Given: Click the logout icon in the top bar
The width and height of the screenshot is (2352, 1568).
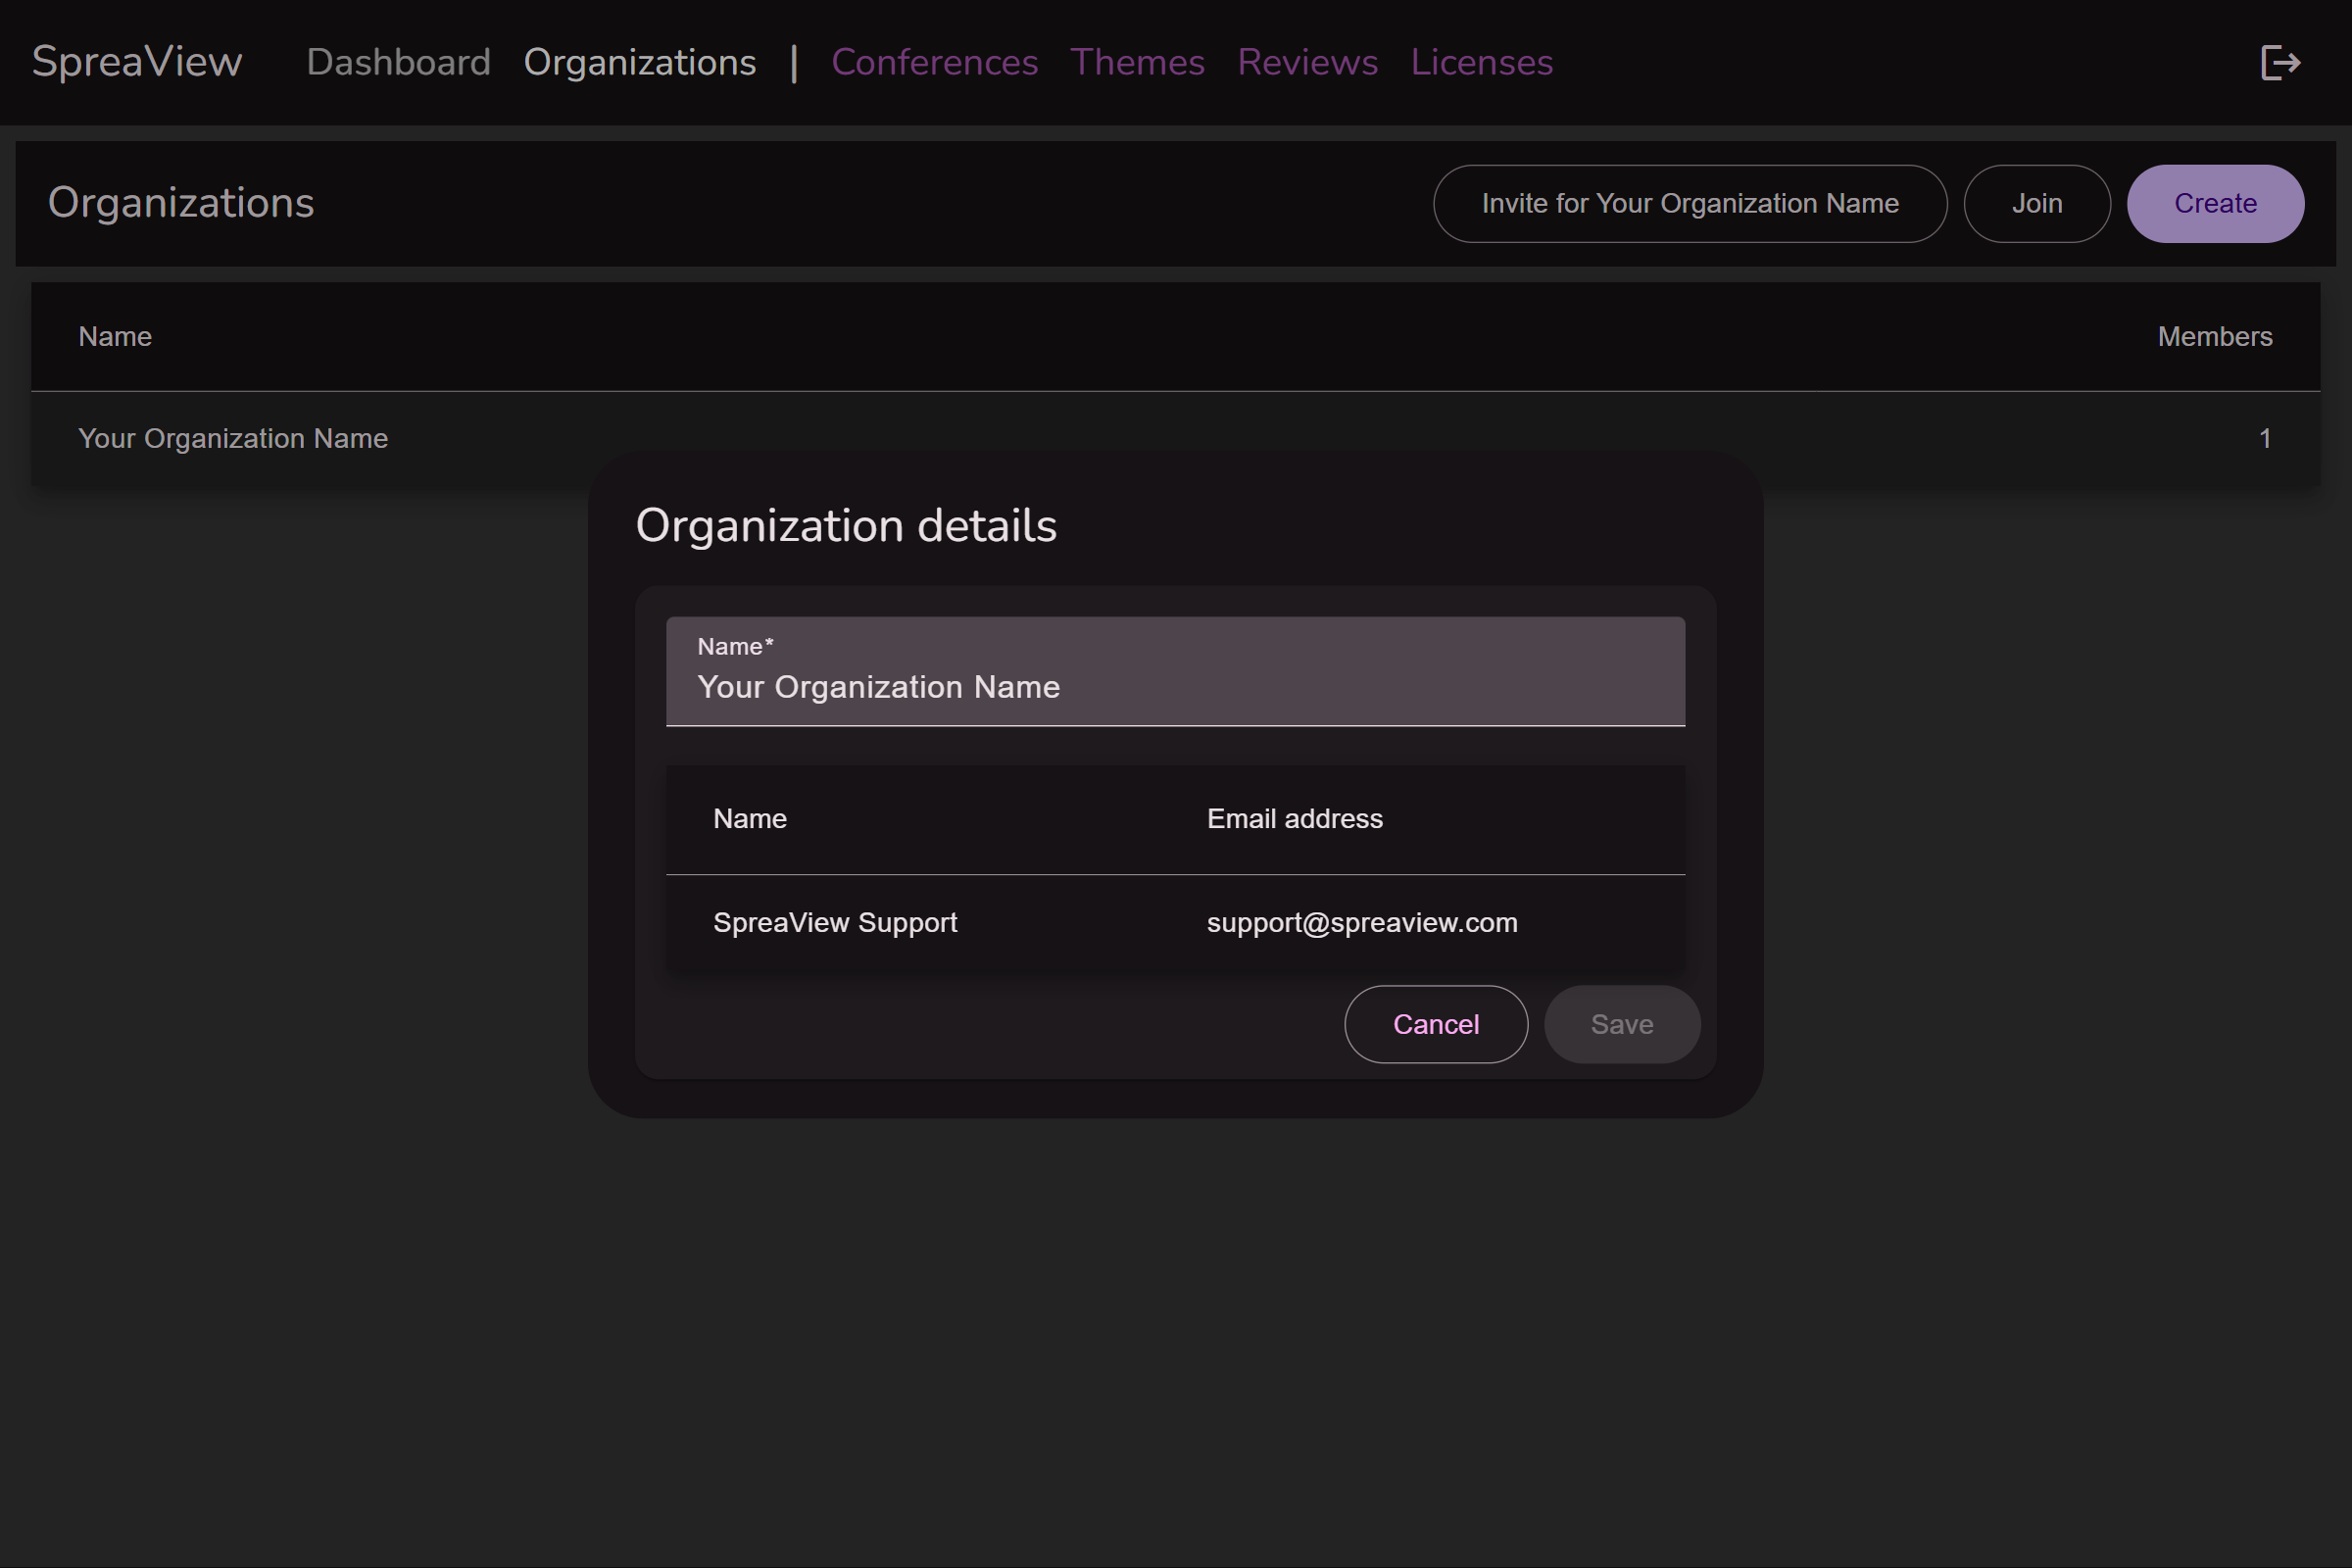Looking at the screenshot, I should [2280, 63].
